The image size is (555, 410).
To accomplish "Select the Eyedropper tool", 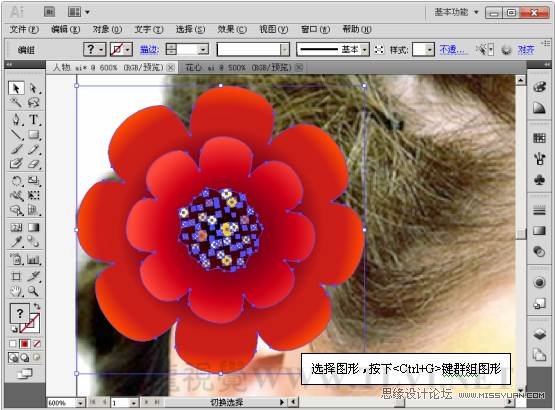I will coord(16,242).
